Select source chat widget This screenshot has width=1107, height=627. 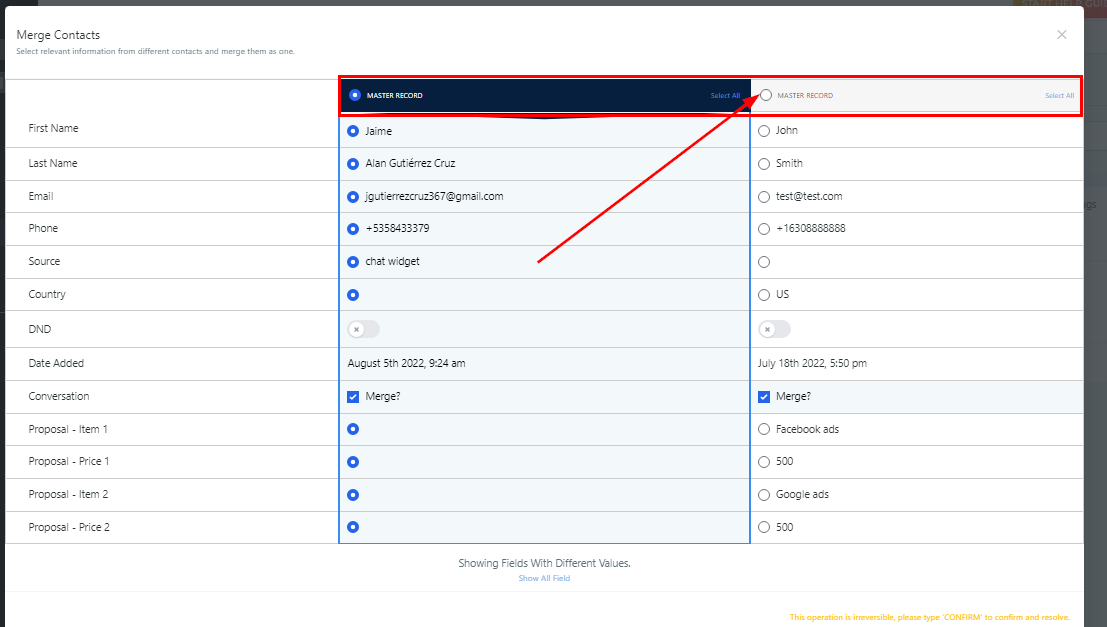(x=353, y=262)
